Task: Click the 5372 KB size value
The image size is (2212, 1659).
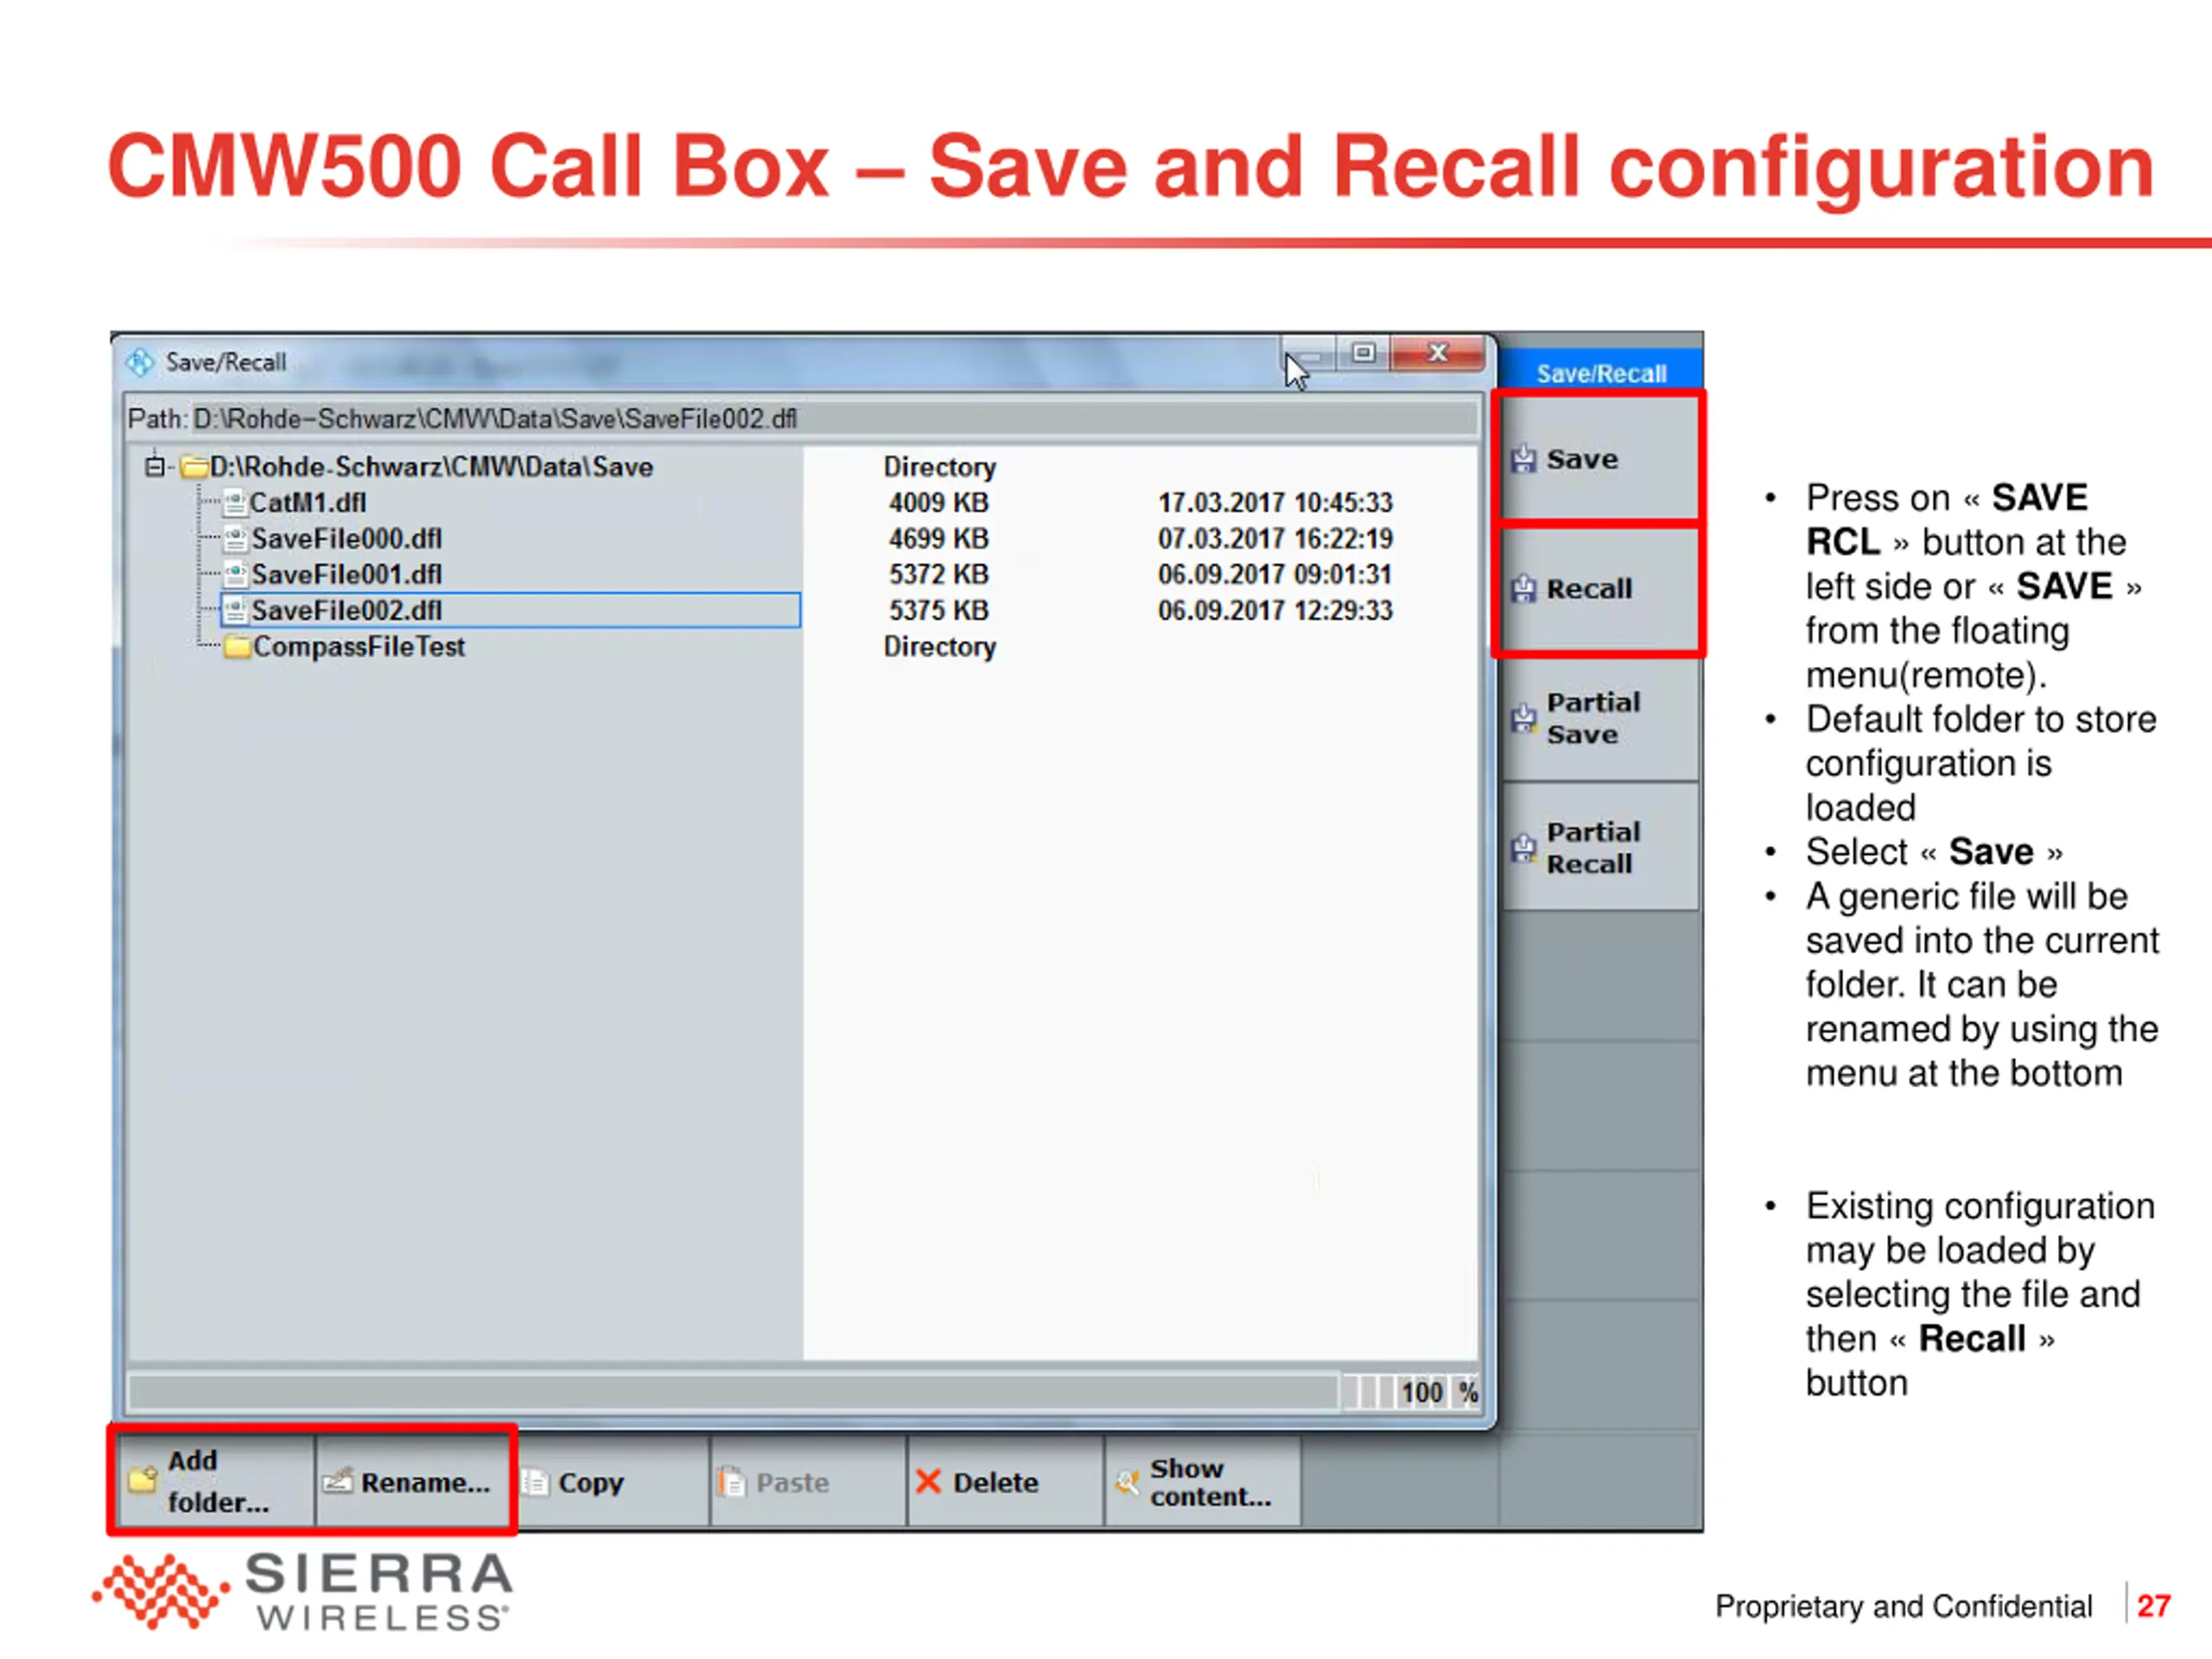Action: point(938,575)
